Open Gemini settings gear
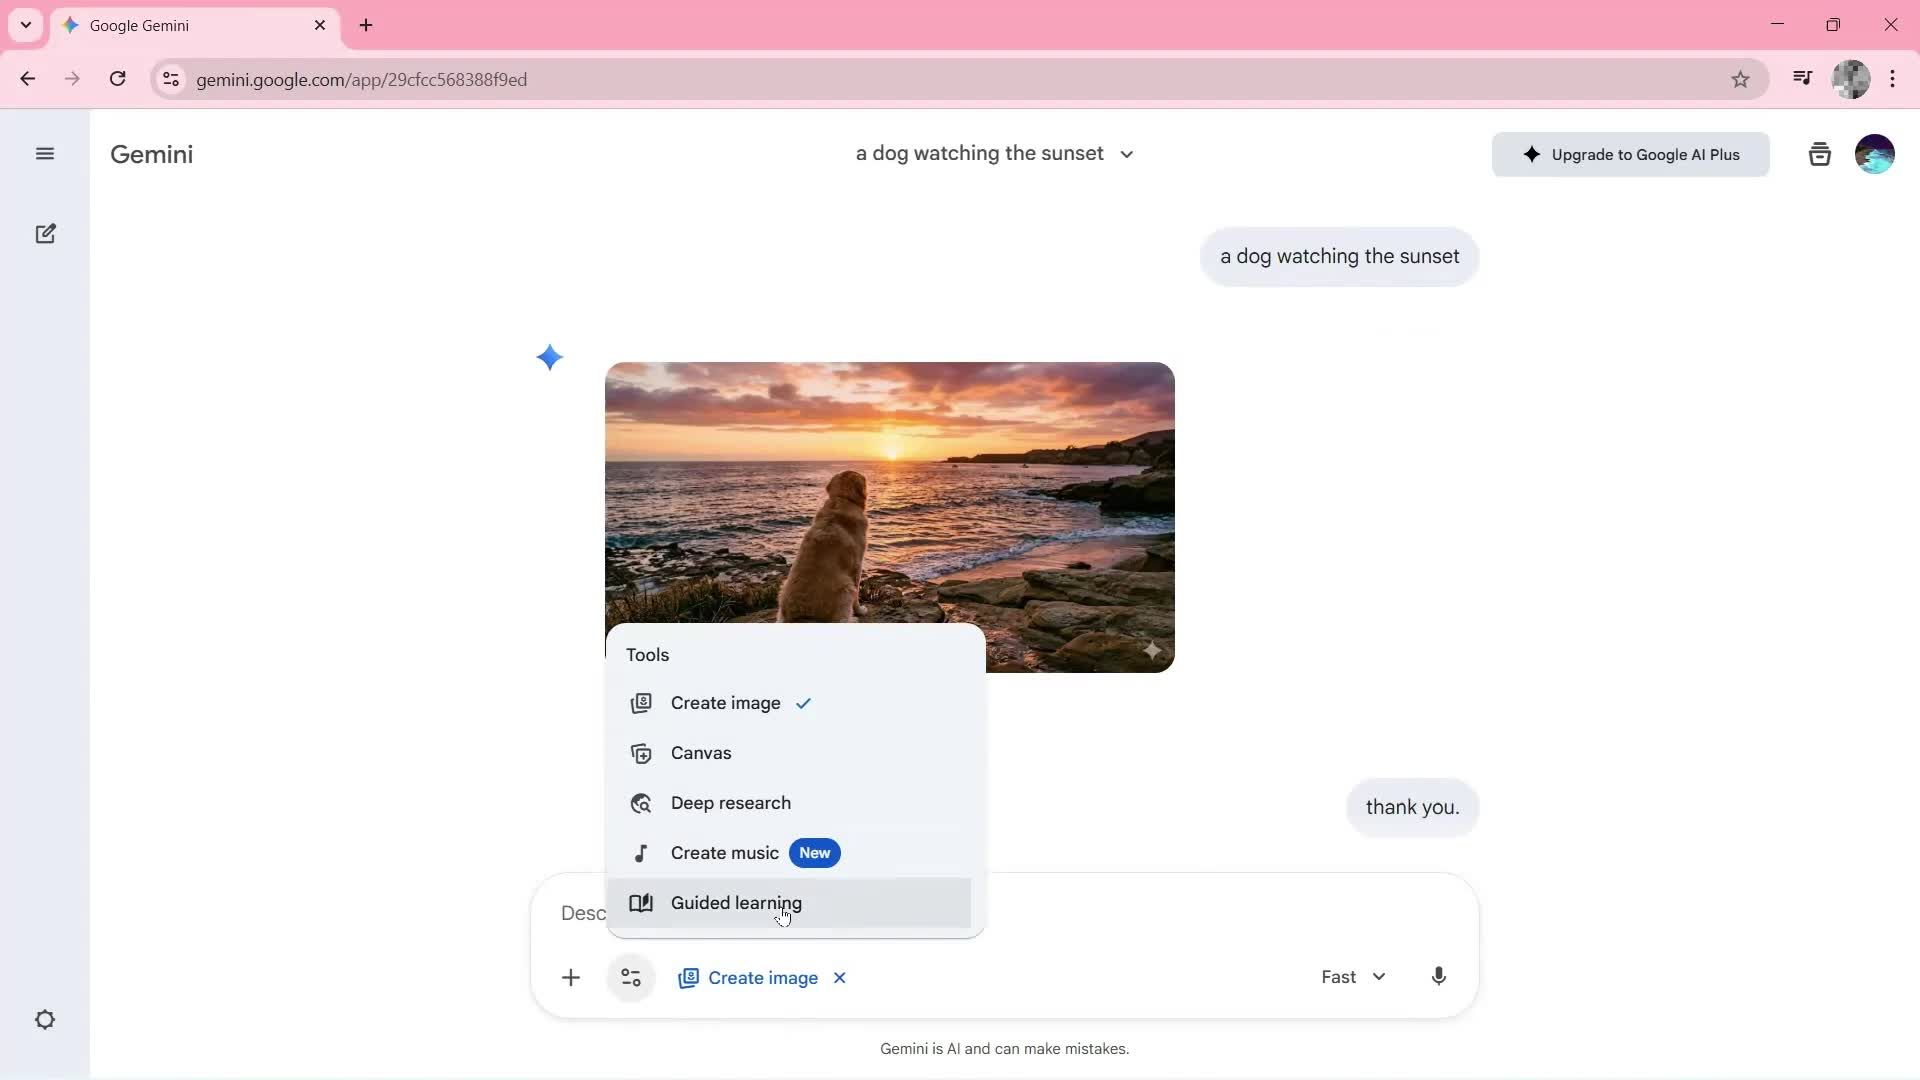 click(45, 1019)
